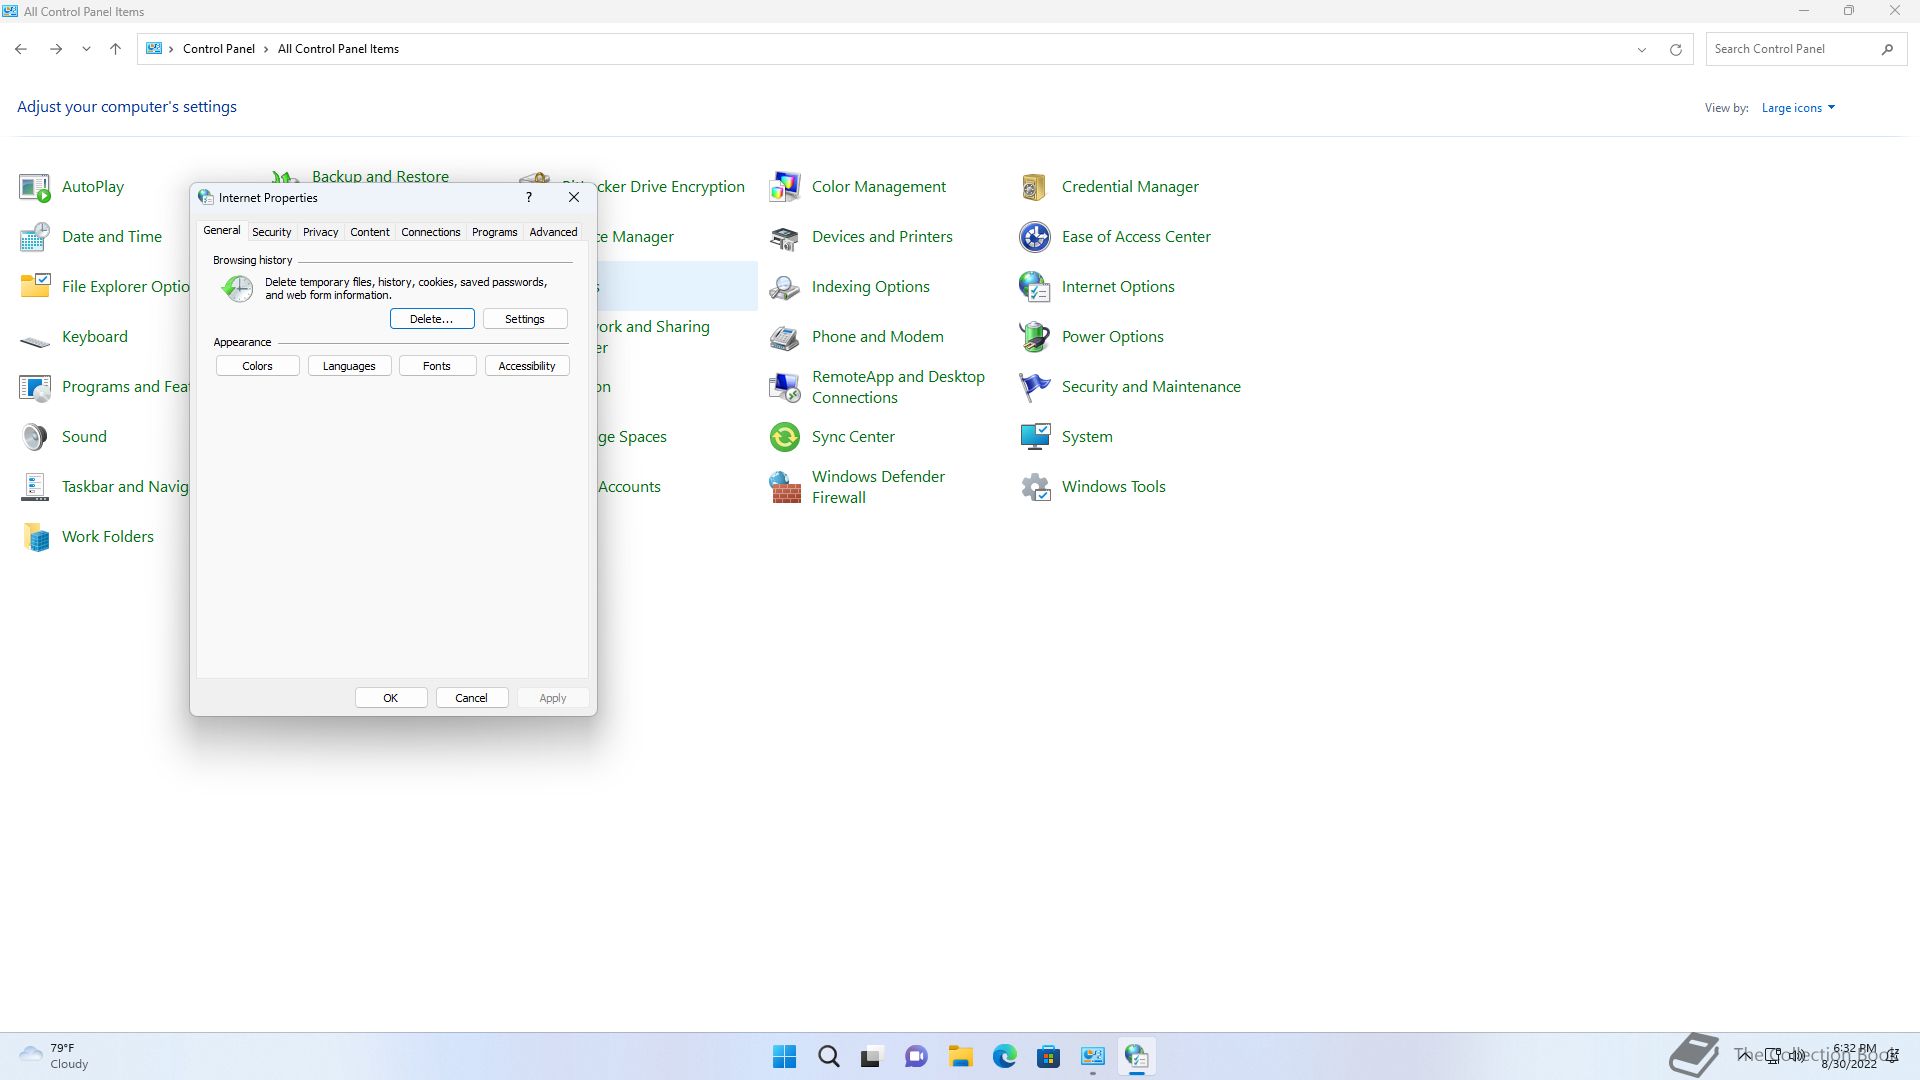This screenshot has width=1920, height=1080.
Task: Click the help question mark in Internet Properties
Action: click(529, 197)
